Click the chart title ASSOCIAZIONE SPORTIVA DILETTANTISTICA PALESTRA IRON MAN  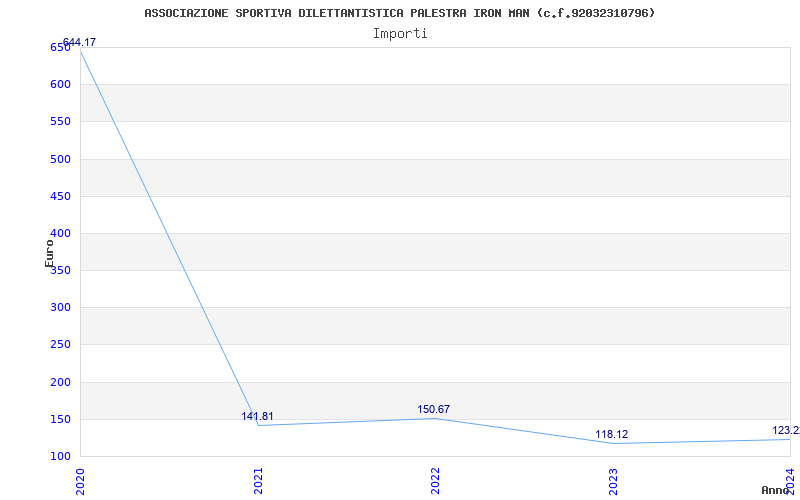click(x=399, y=13)
